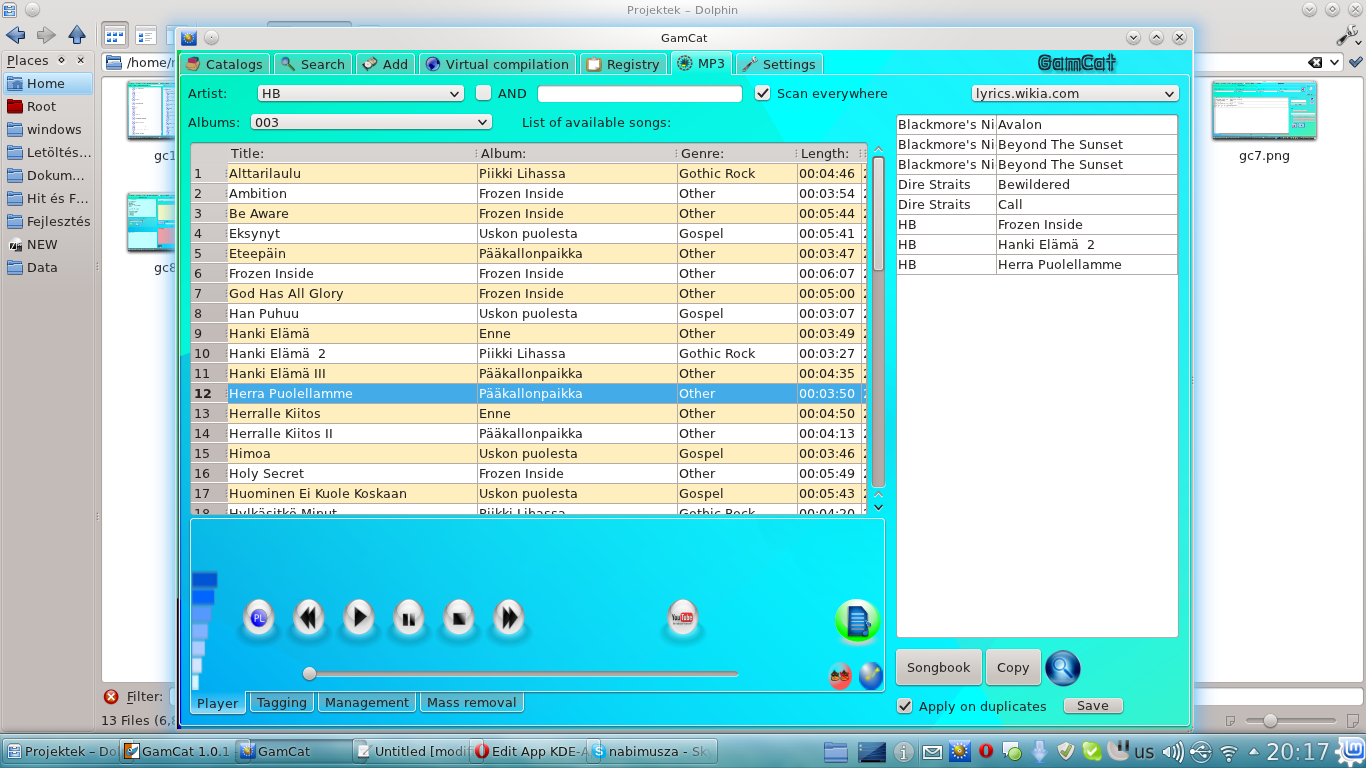
Task: Click the Opera icon in system tray
Action: tap(986, 751)
